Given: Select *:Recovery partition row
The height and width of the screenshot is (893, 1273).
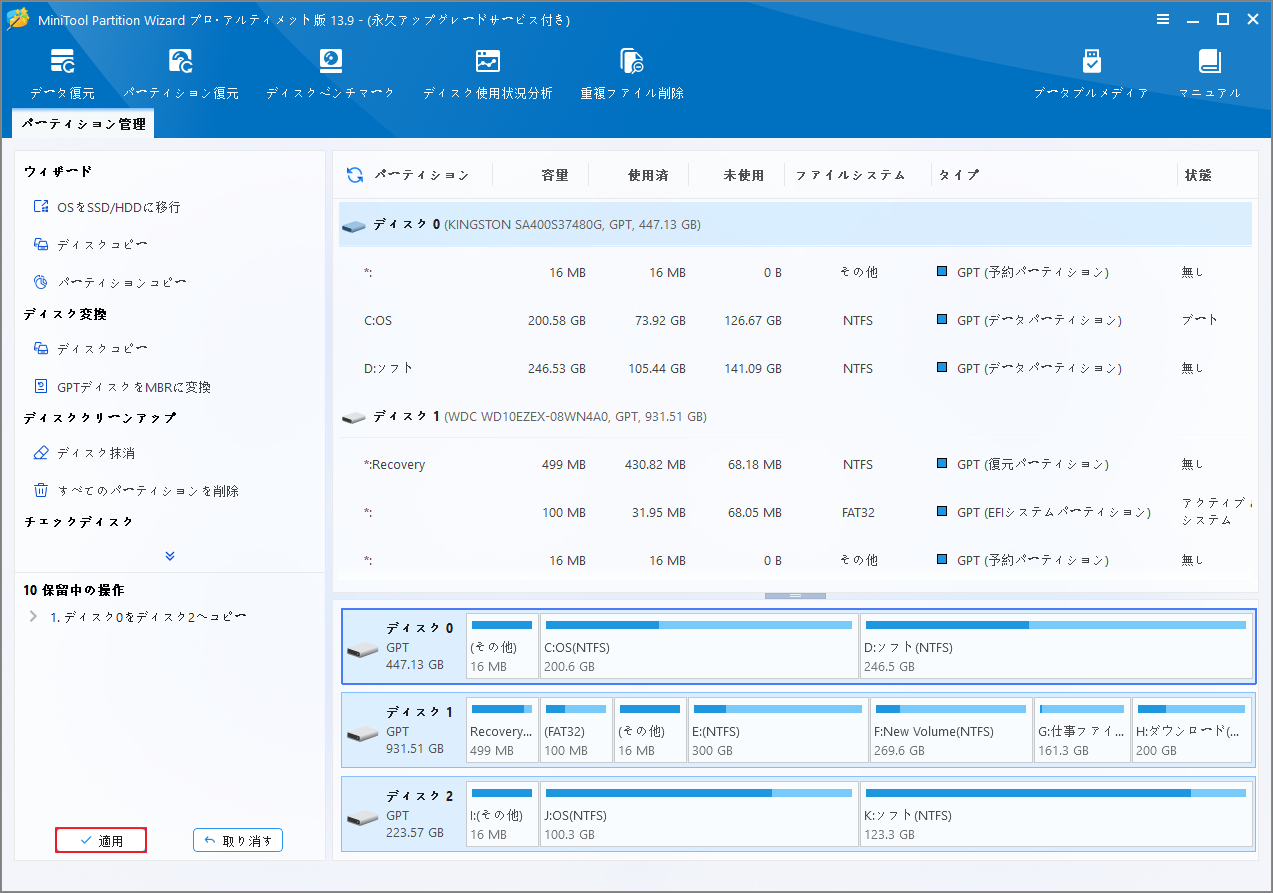Looking at the screenshot, I should [x=795, y=465].
